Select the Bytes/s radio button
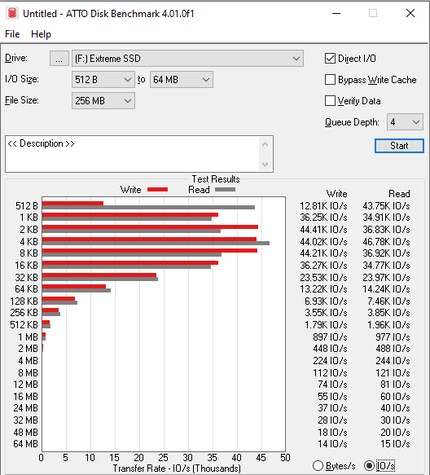The height and width of the screenshot is (475, 430). point(318,466)
